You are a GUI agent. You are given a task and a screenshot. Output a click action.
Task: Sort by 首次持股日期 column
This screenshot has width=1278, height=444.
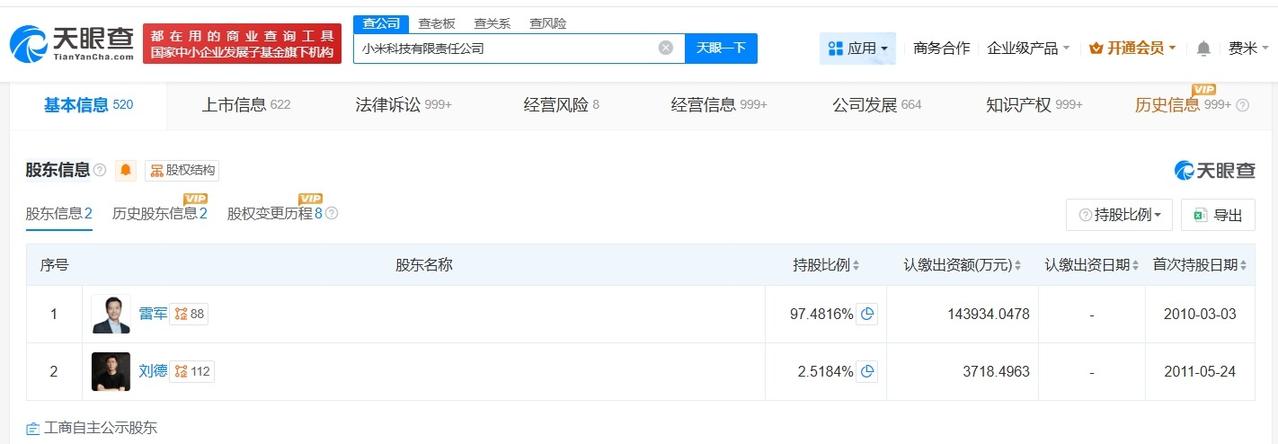[x=1200, y=265]
